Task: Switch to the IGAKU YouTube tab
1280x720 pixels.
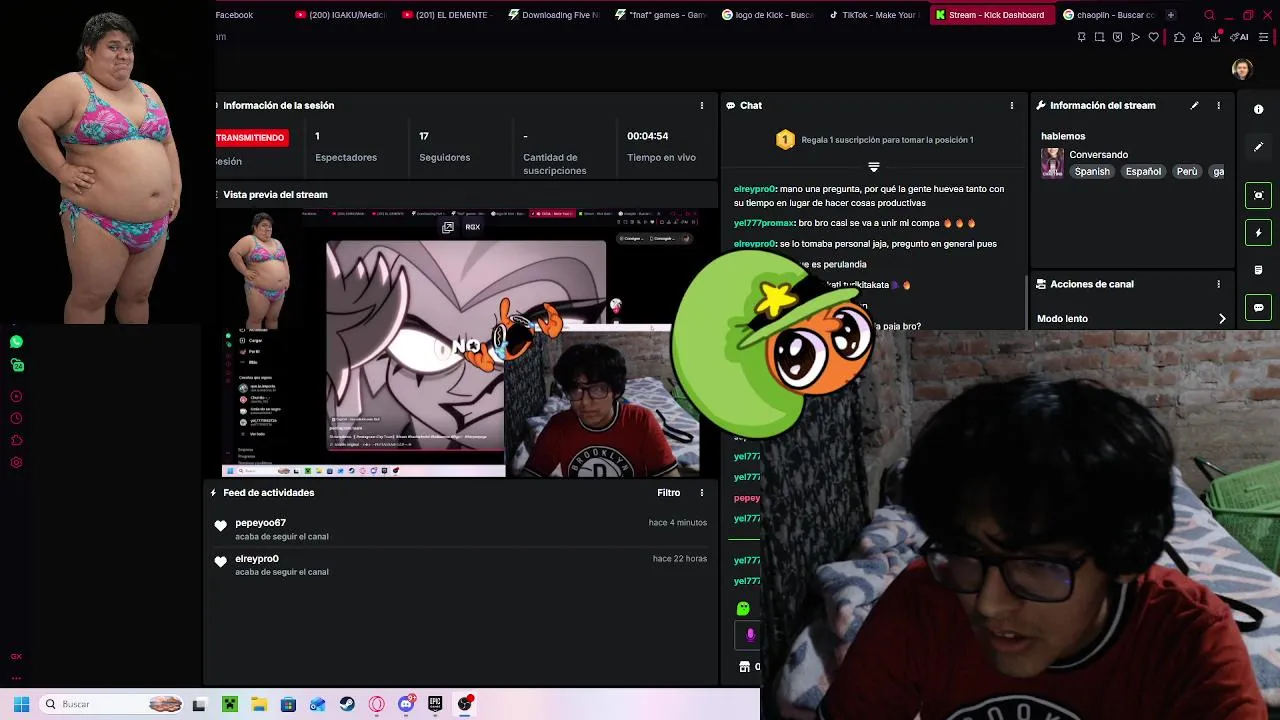Action: pos(340,15)
